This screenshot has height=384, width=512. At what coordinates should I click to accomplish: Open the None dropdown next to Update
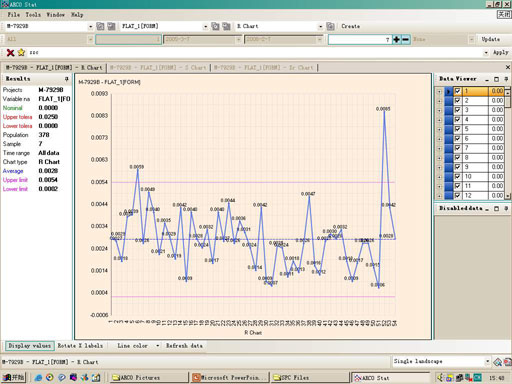tap(471, 40)
